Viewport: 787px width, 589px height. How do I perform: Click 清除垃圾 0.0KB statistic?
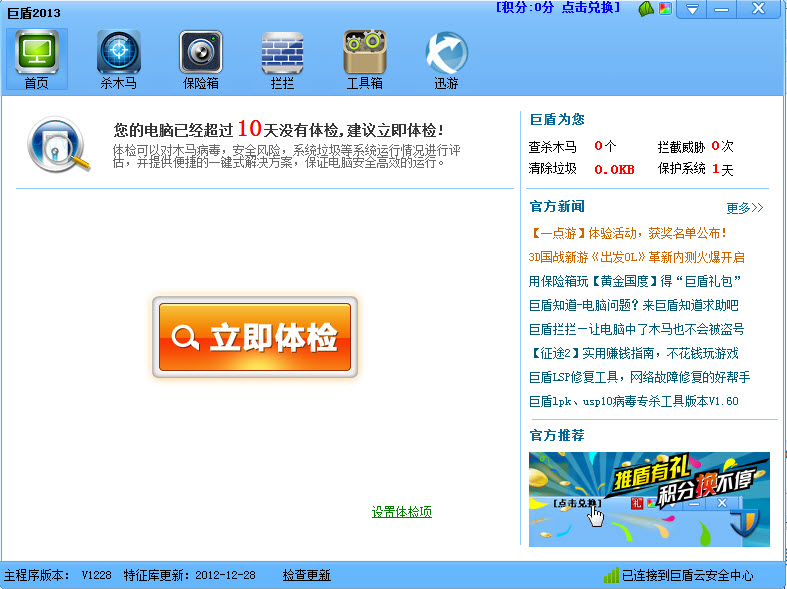tap(581, 169)
